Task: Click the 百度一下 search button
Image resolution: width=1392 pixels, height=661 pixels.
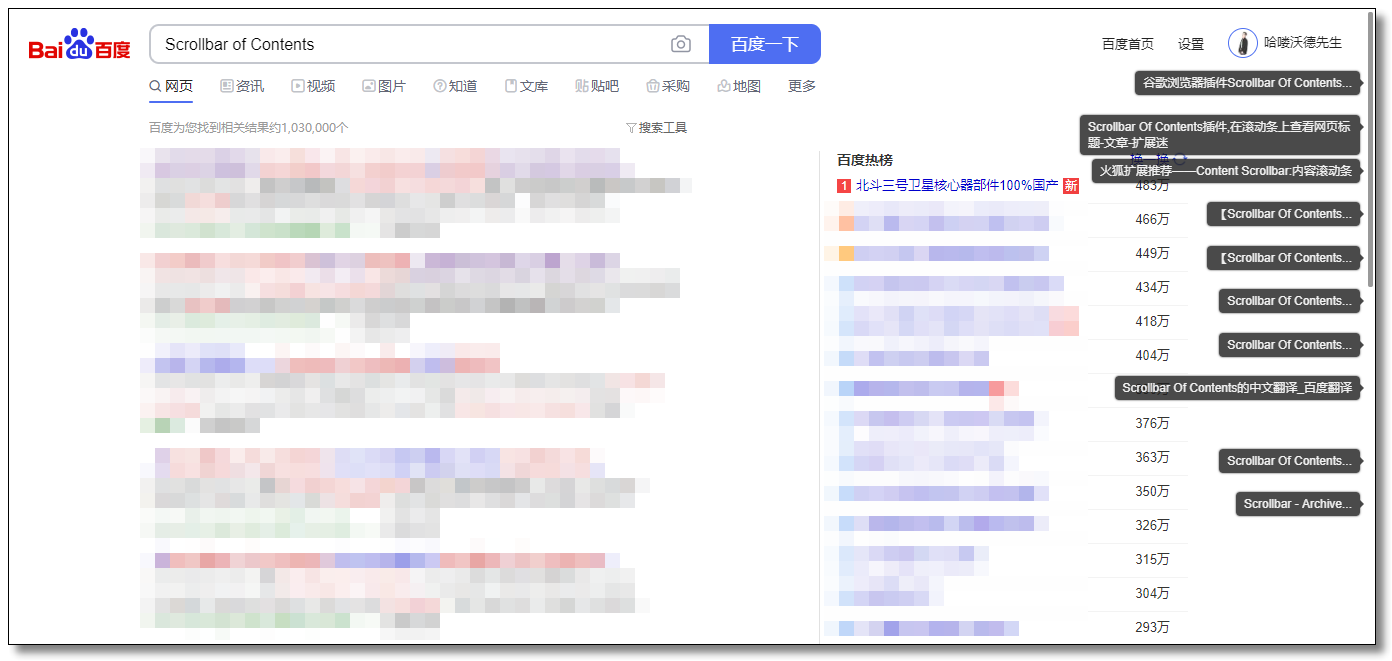Action: tap(765, 44)
